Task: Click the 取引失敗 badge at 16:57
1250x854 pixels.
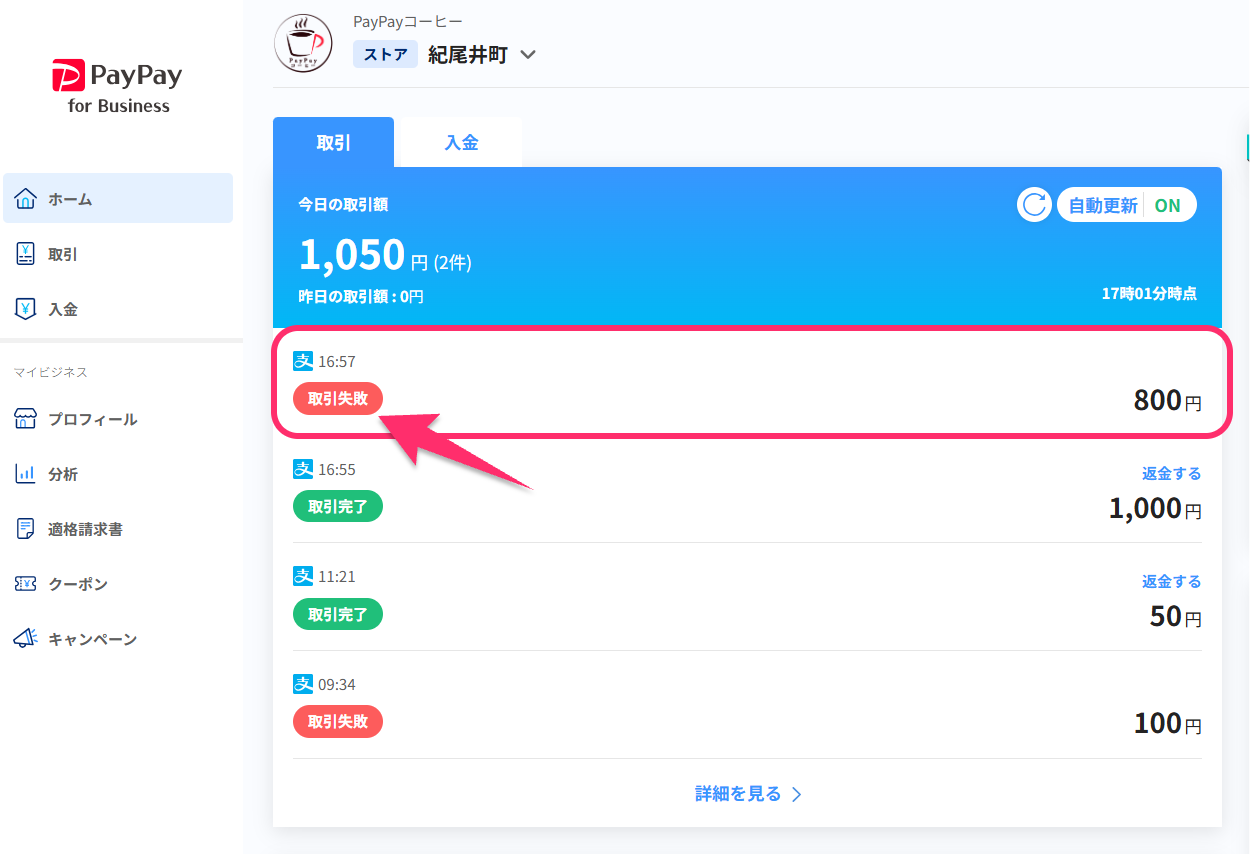Action: click(x=338, y=398)
